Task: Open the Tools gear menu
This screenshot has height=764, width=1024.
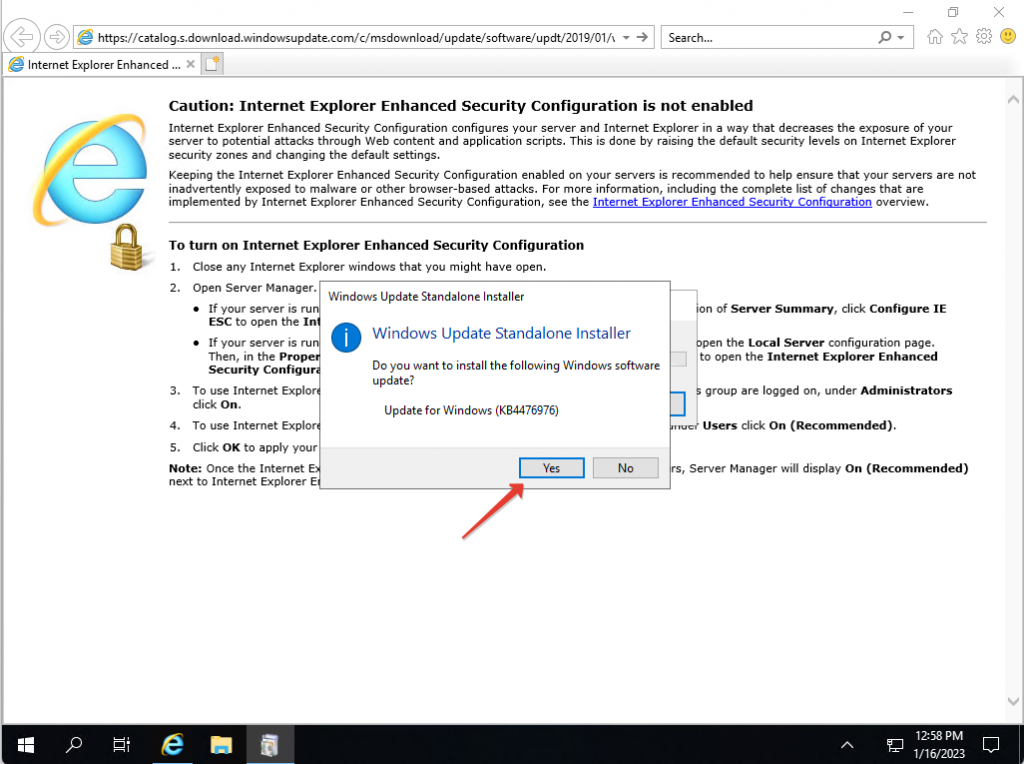Action: click(x=983, y=36)
